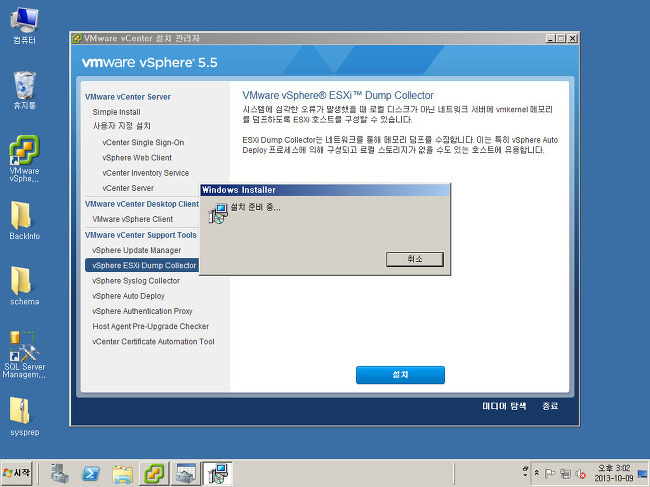Viewport: 650px width, 487px height.
Task: Click Action Center flag tray icon
Action: [549, 473]
